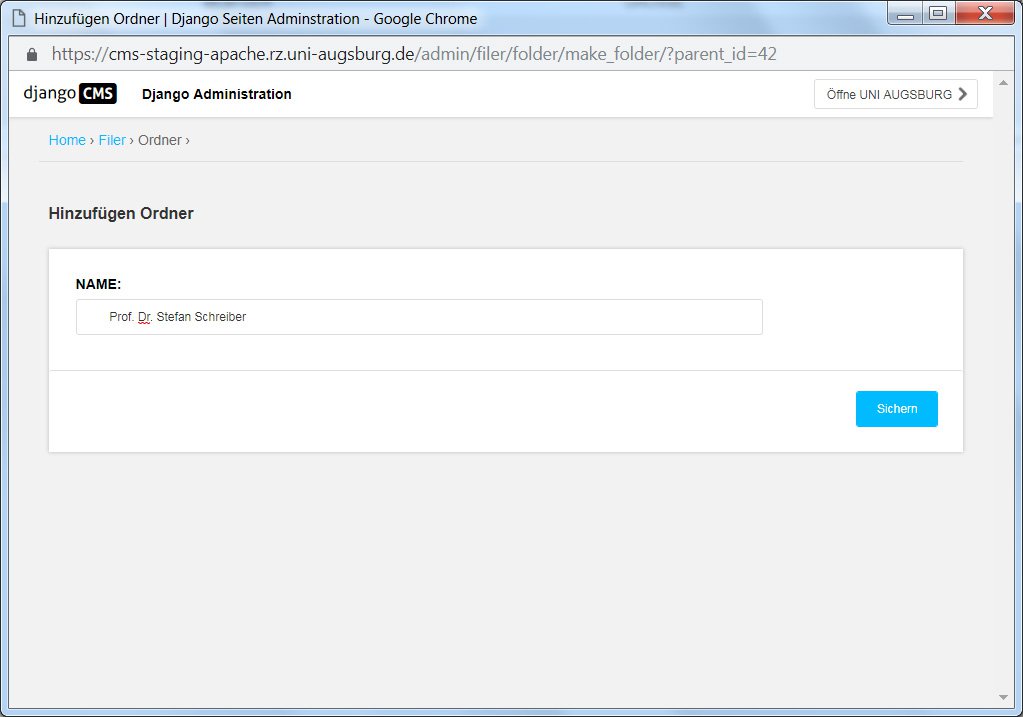The image size is (1023, 717).
Task: Click the Ordner breadcrumb text
Action: tap(160, 140)
